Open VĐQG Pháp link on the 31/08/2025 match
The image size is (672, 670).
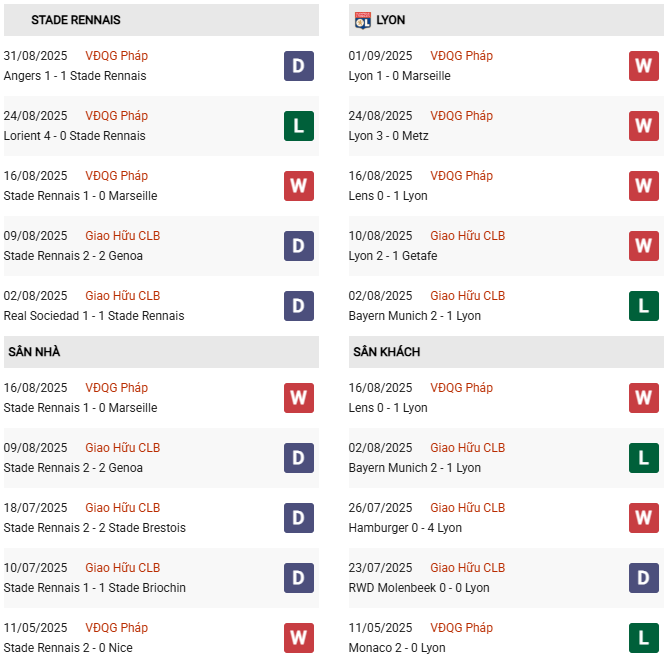(x=116, y=56)
